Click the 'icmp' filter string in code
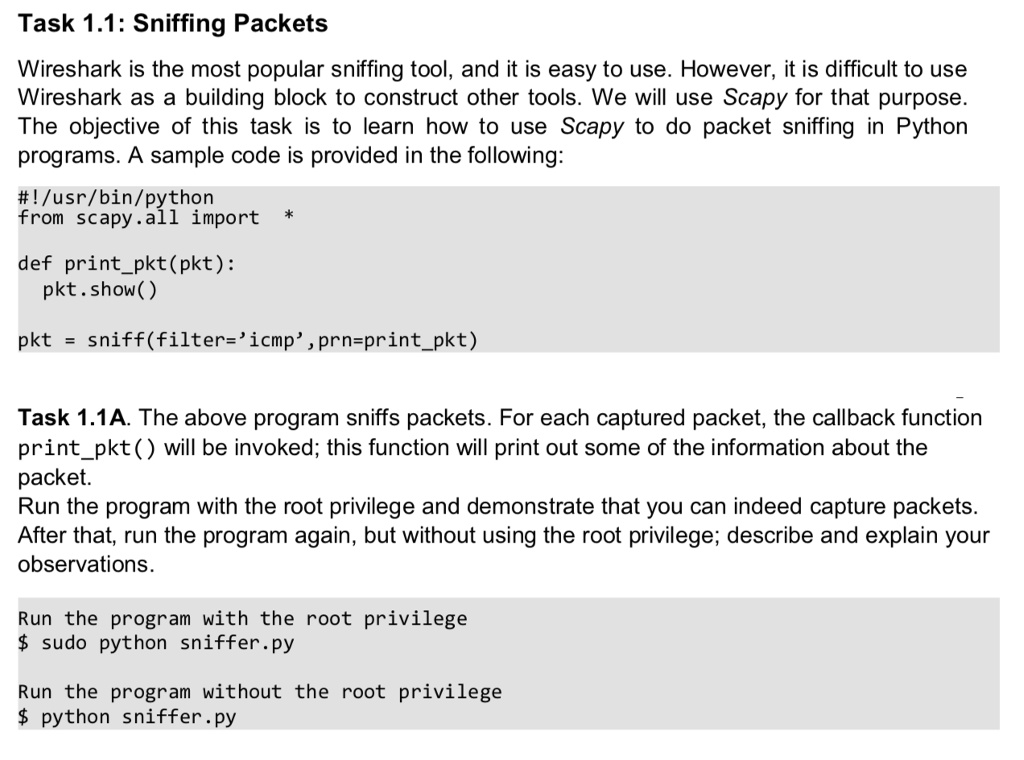Viewport: 1024px width, 760px height. click(x=272, y=340)
